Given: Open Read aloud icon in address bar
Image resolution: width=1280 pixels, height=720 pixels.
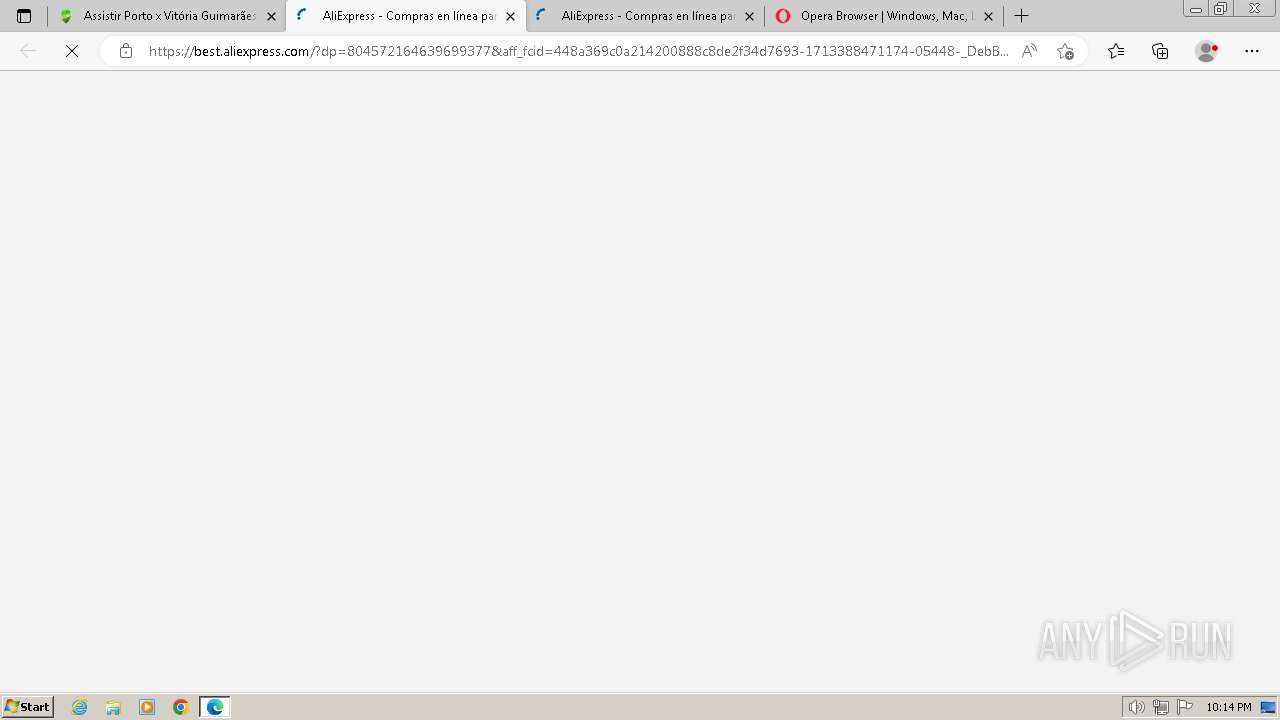Looking at the screenshot, I should [x=1029, y=51].
